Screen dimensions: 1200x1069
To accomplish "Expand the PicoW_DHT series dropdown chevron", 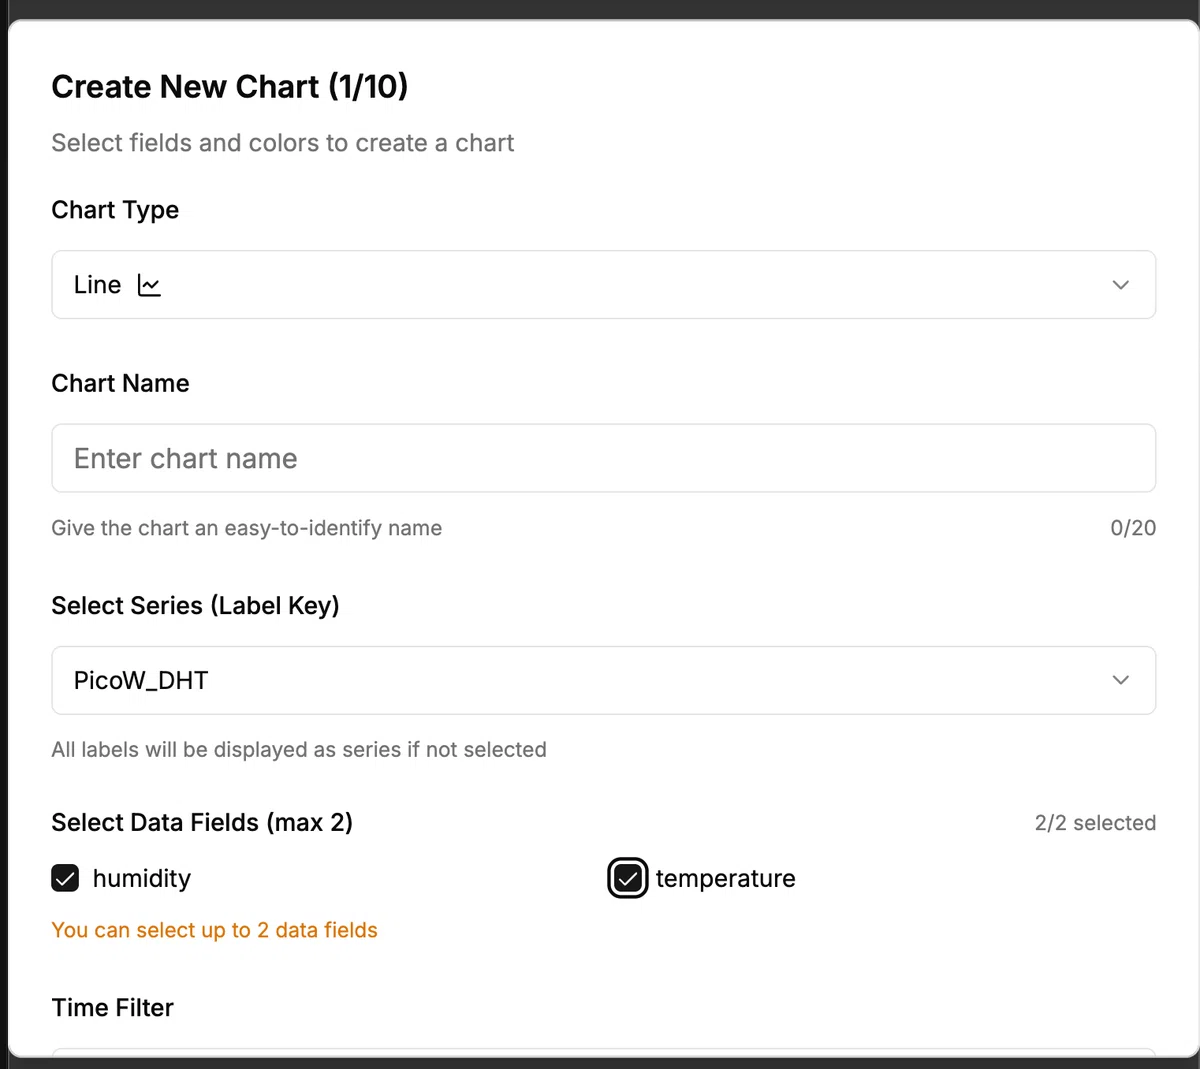I will click(1120, 680).
